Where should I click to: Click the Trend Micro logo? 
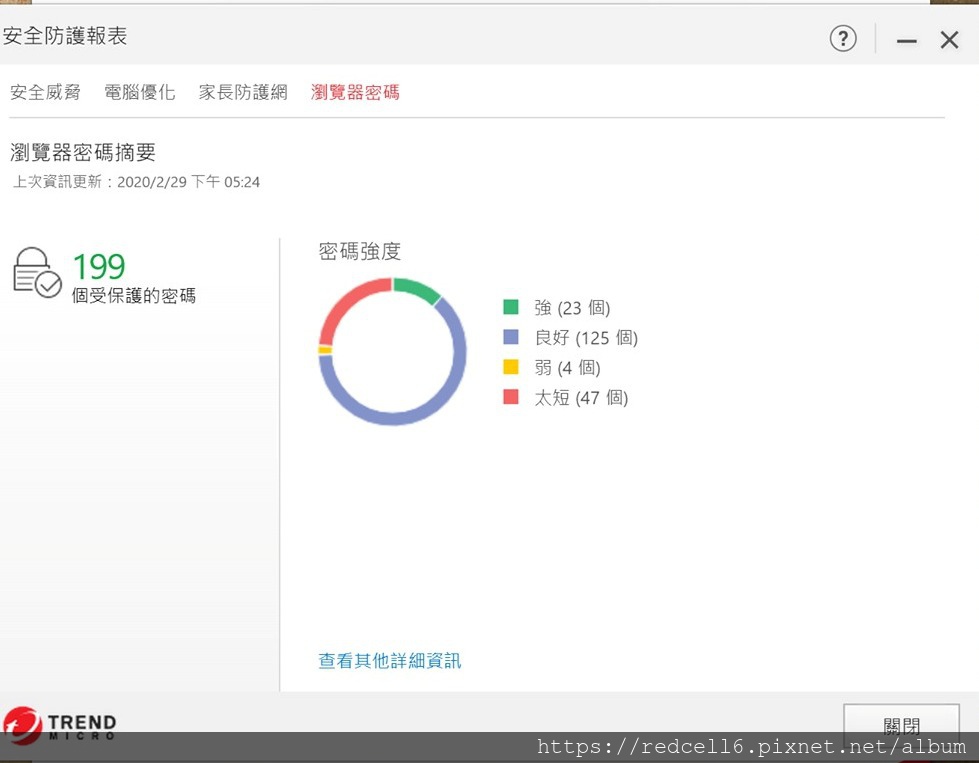tap(60, 726)
